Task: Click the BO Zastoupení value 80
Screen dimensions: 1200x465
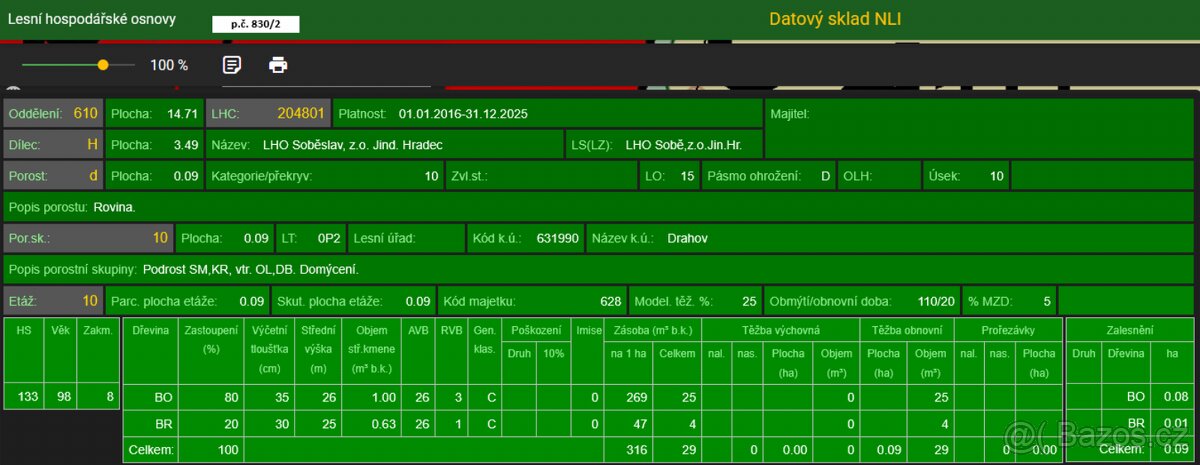Action: click(x=231, y=397)
